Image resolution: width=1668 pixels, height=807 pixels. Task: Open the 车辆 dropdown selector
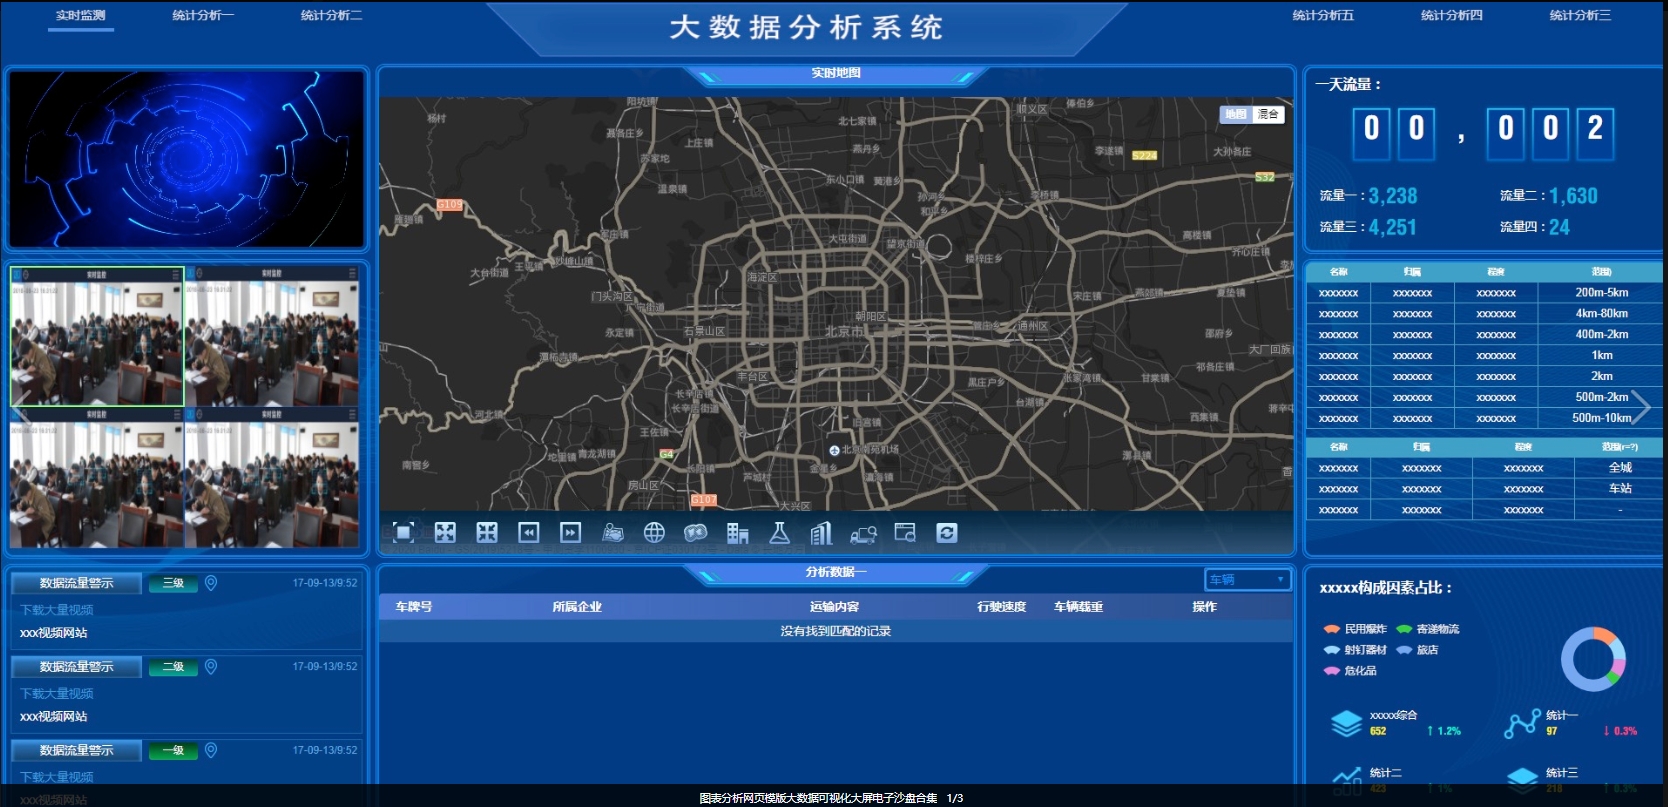coord(1248,580)
